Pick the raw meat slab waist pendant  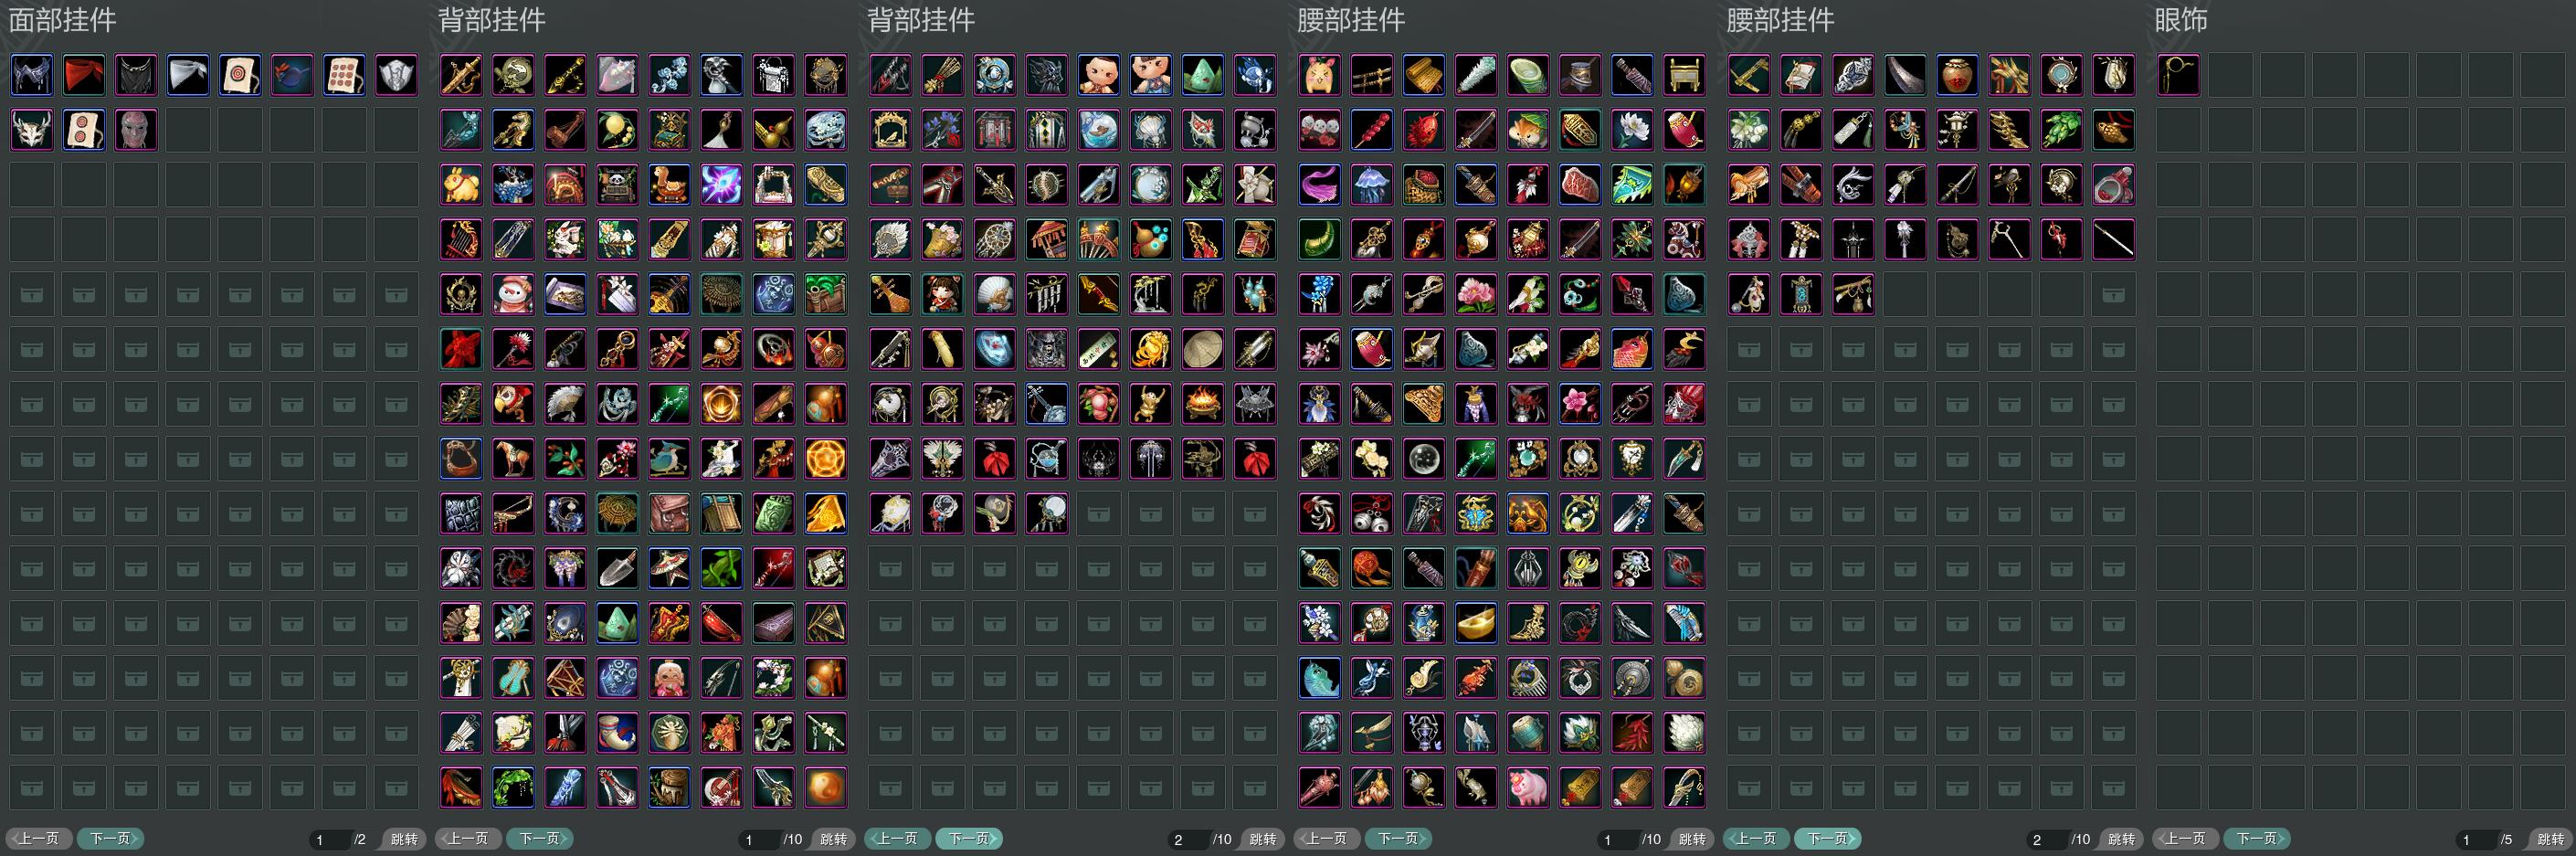point(1580,185)
